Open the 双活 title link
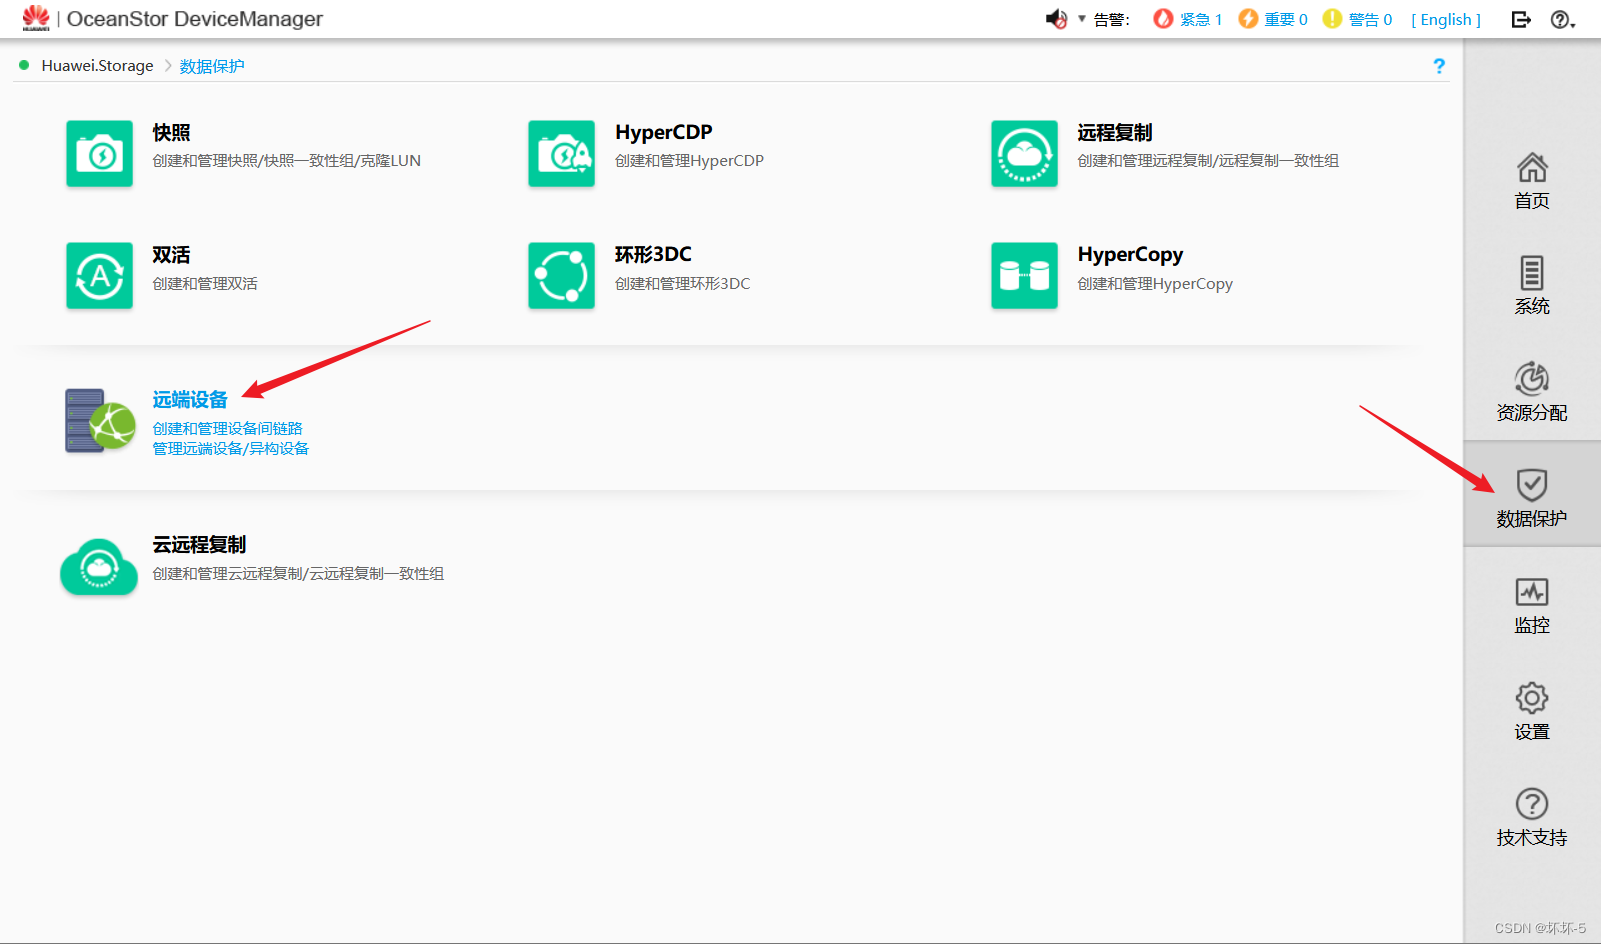The image size is (1601, 944). [x=171, y=255]
